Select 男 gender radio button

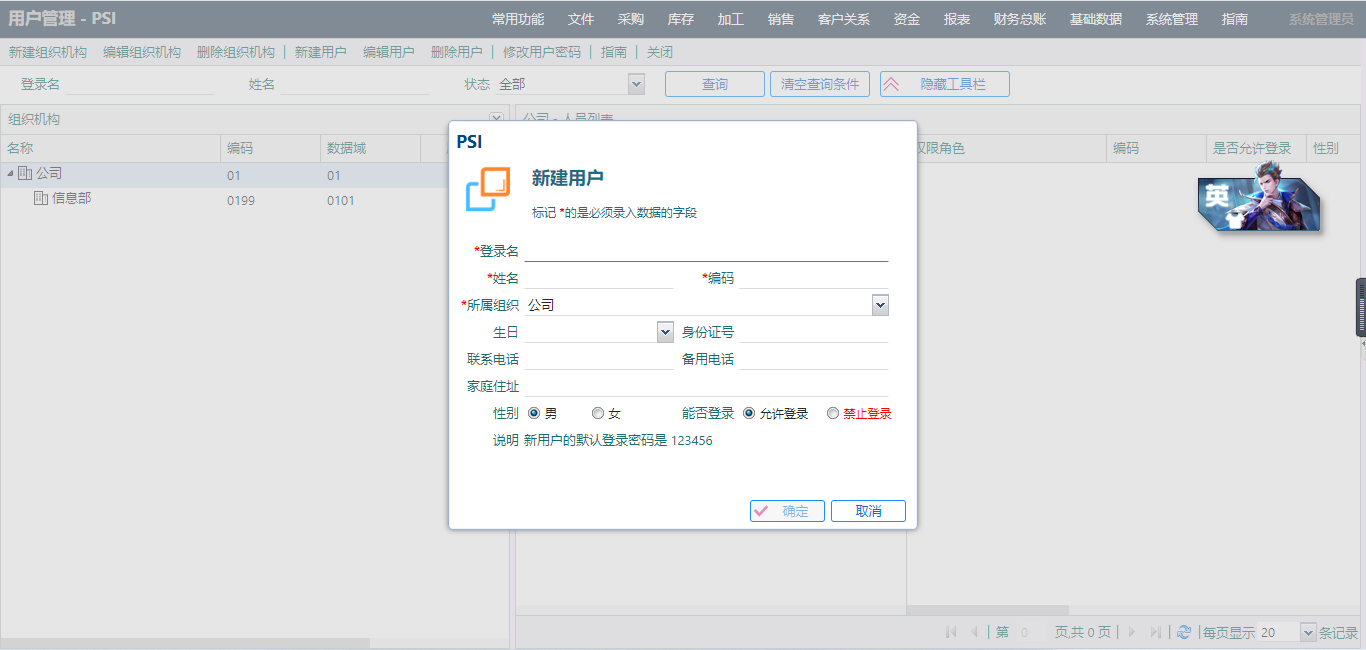534,413
